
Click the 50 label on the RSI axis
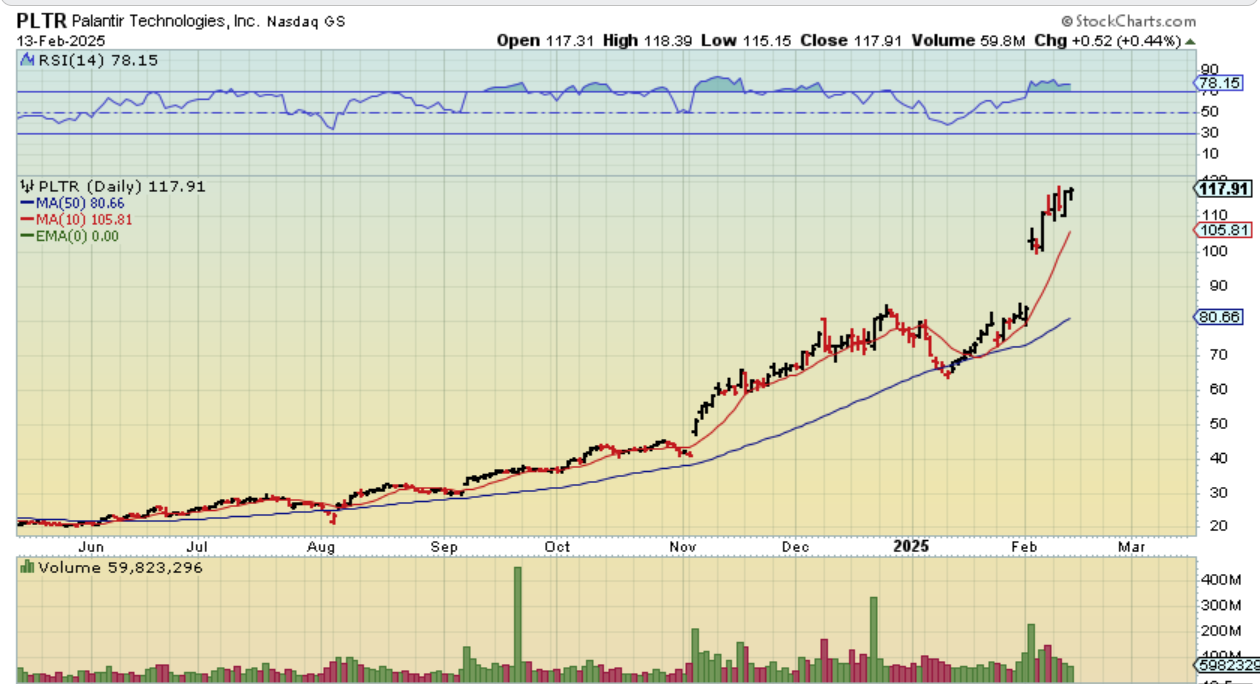pos(1210,113)
